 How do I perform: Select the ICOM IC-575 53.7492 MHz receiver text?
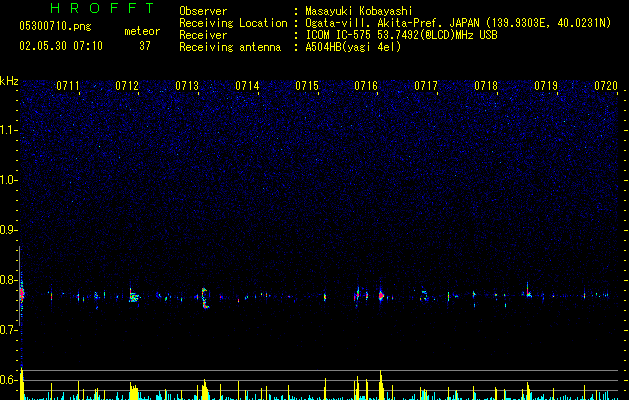pyautogui.click(x=401, y=35)
